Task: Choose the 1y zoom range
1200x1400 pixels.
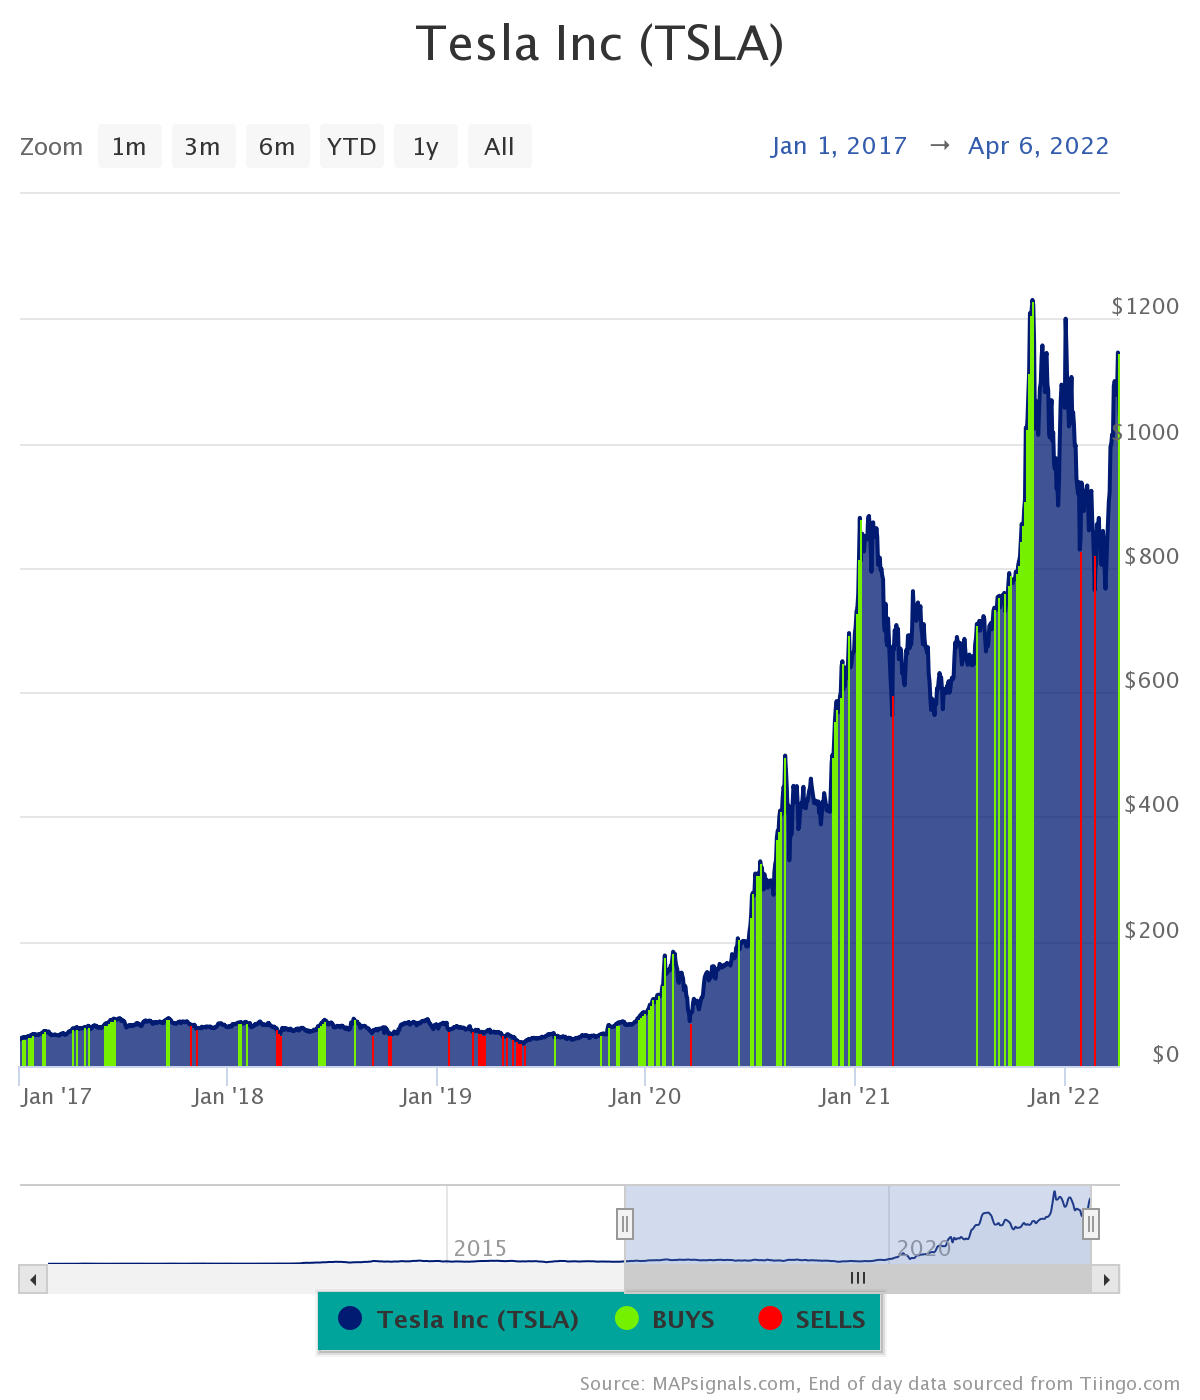Action: [x=425, y=147]
